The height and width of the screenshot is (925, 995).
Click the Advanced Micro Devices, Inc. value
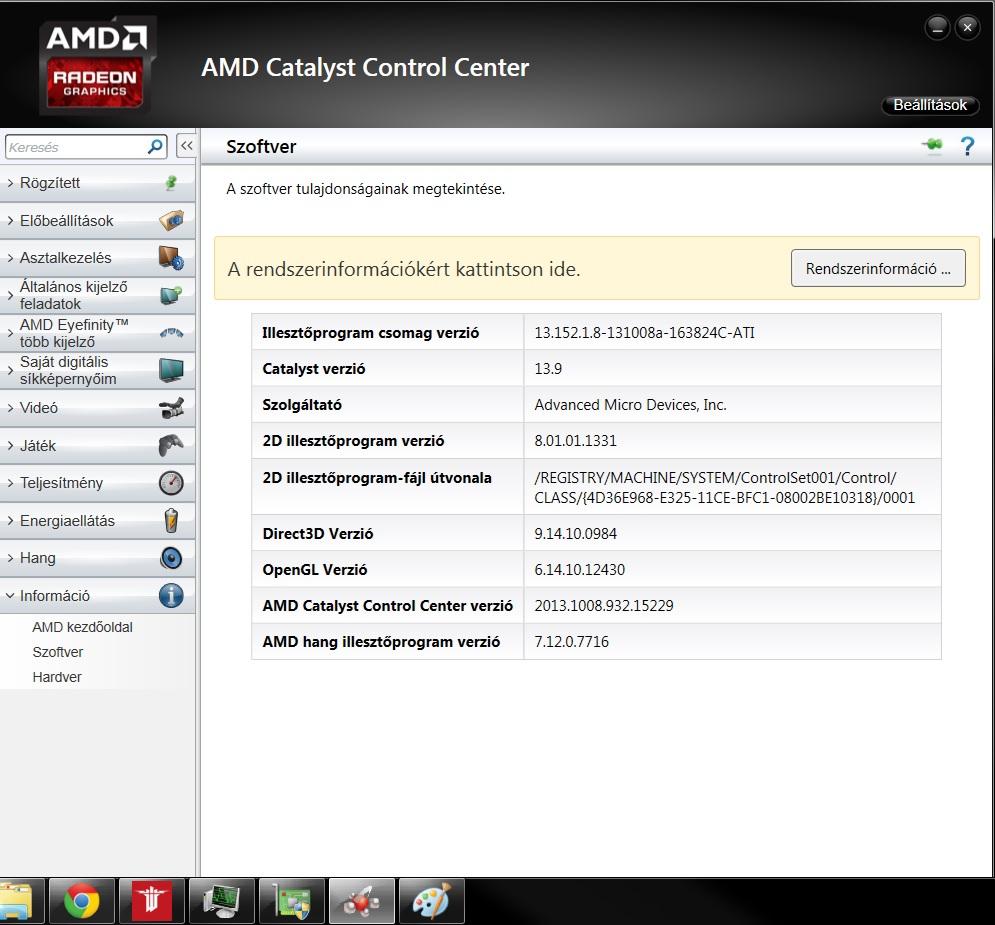(x=630, y=405)
